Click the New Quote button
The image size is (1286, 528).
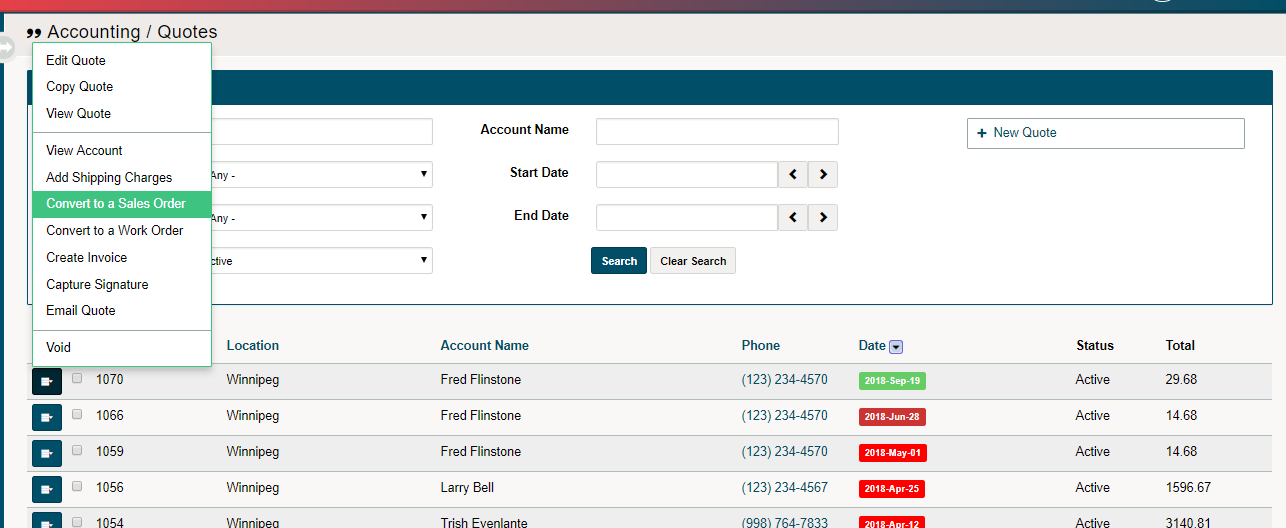[x=1106, y=133]
